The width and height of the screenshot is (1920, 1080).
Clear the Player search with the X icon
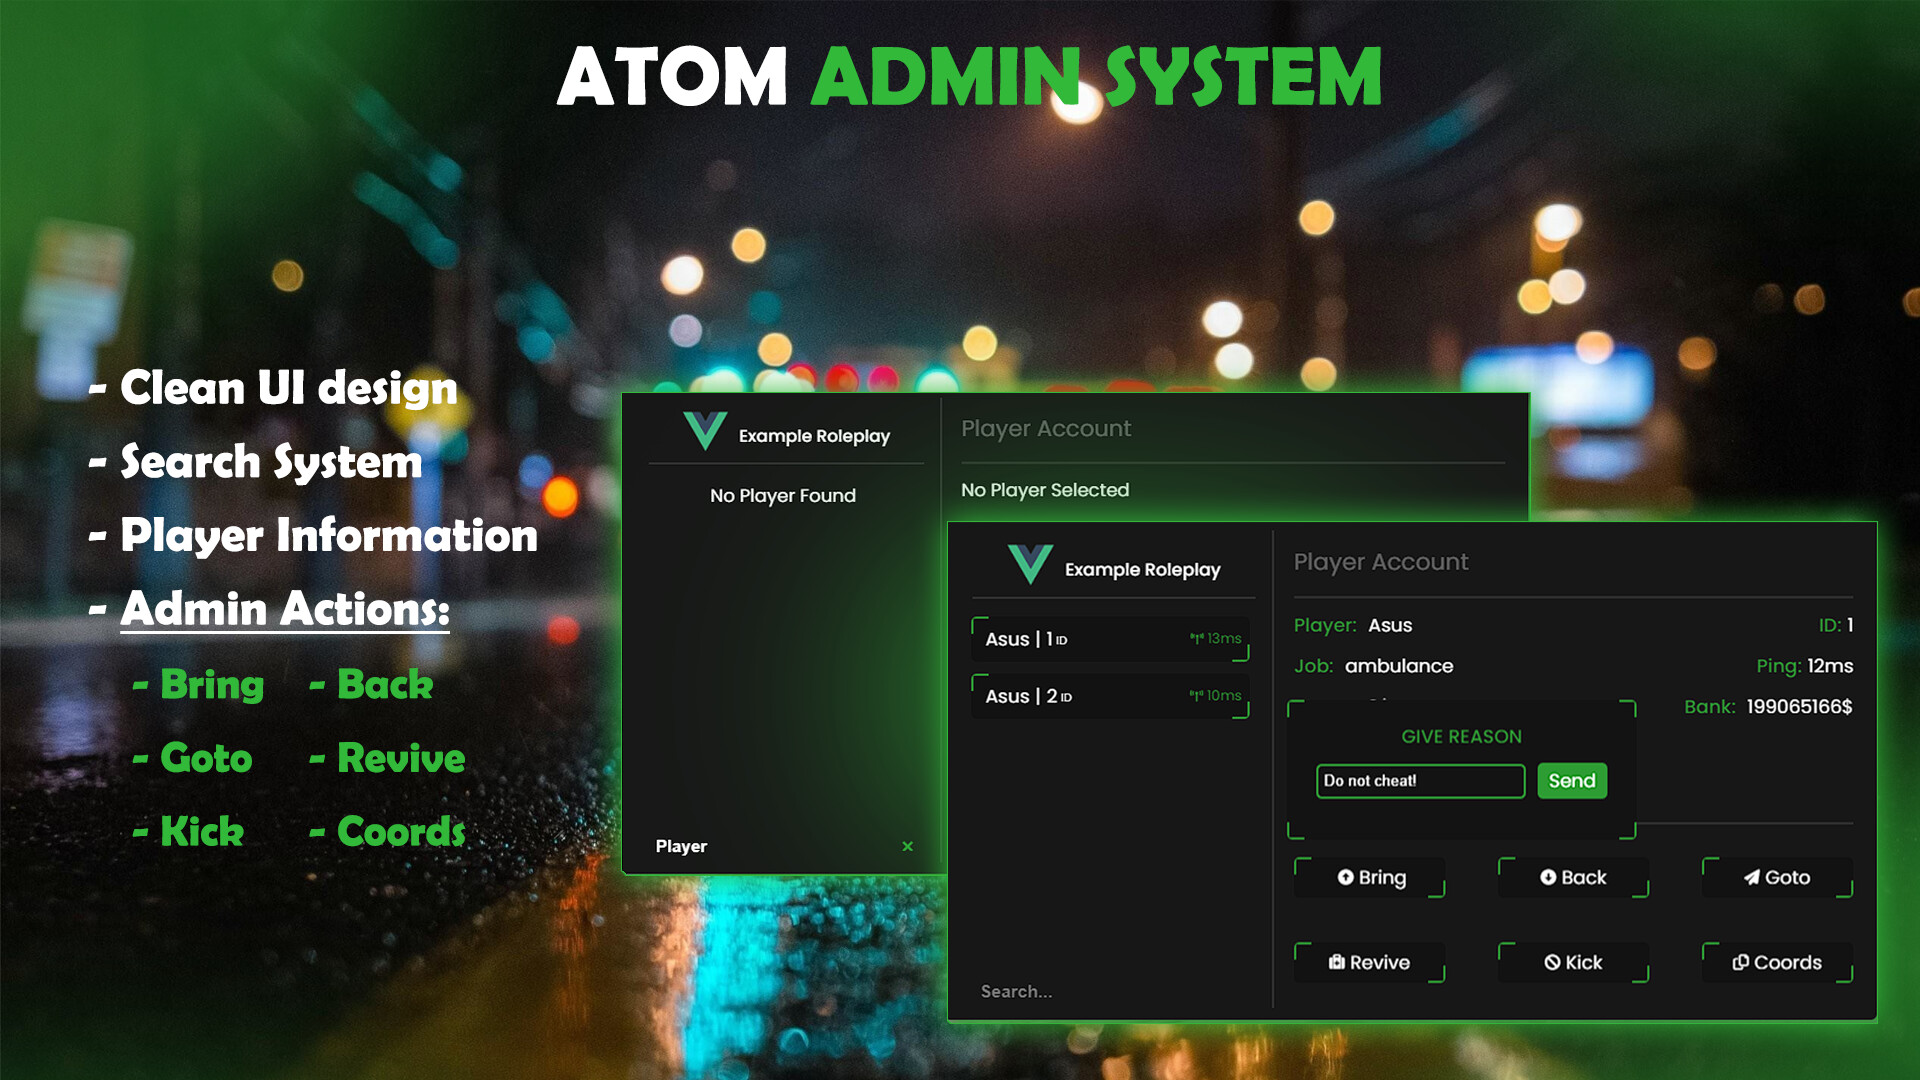pyautogui.click(x=907, y=846)
